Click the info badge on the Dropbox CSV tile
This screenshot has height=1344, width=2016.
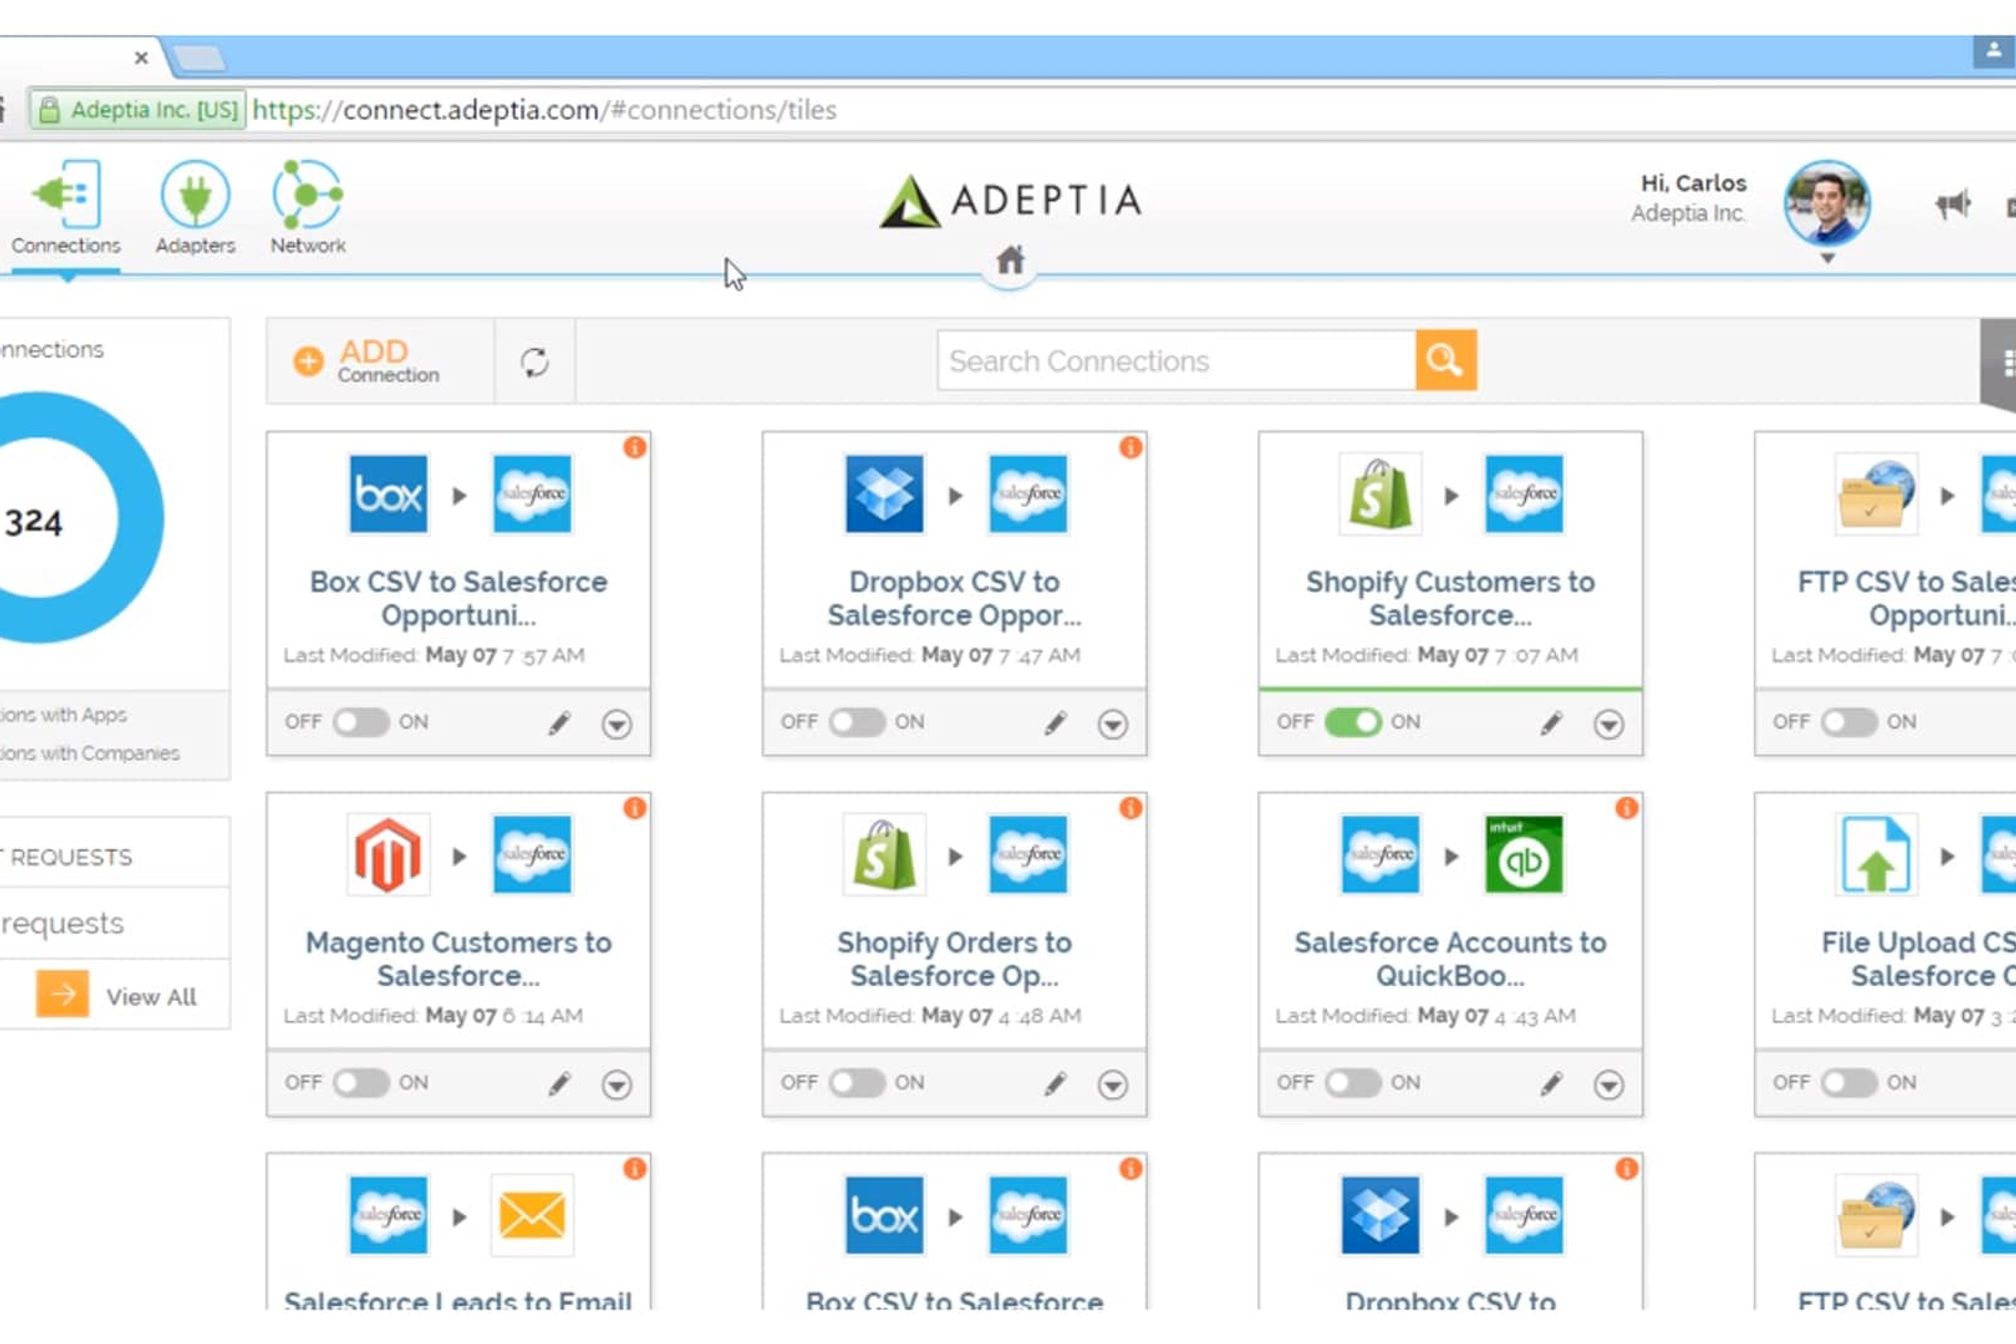[x=1130, y=447]
